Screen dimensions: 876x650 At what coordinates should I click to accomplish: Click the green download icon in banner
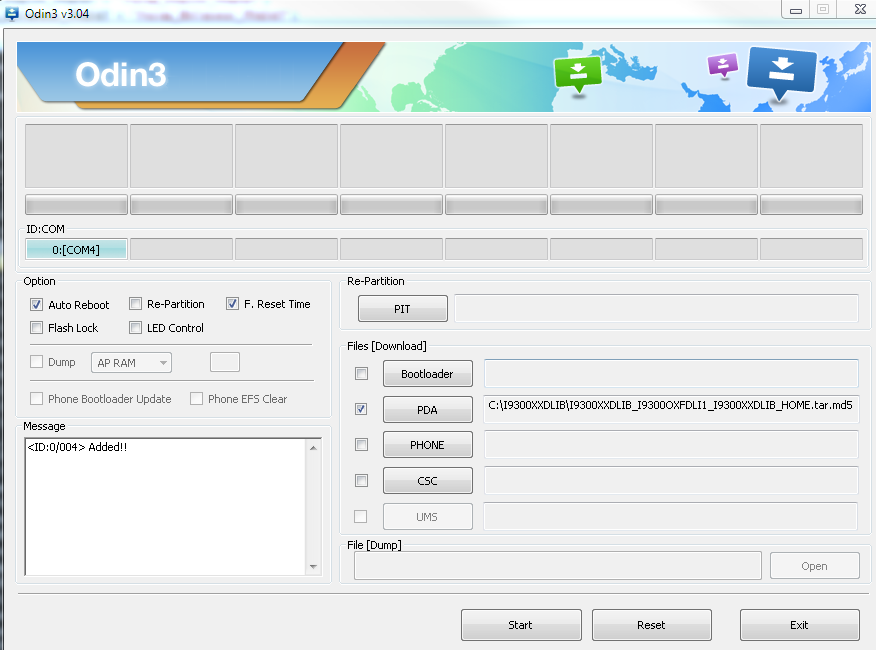(x=577, y=73)
